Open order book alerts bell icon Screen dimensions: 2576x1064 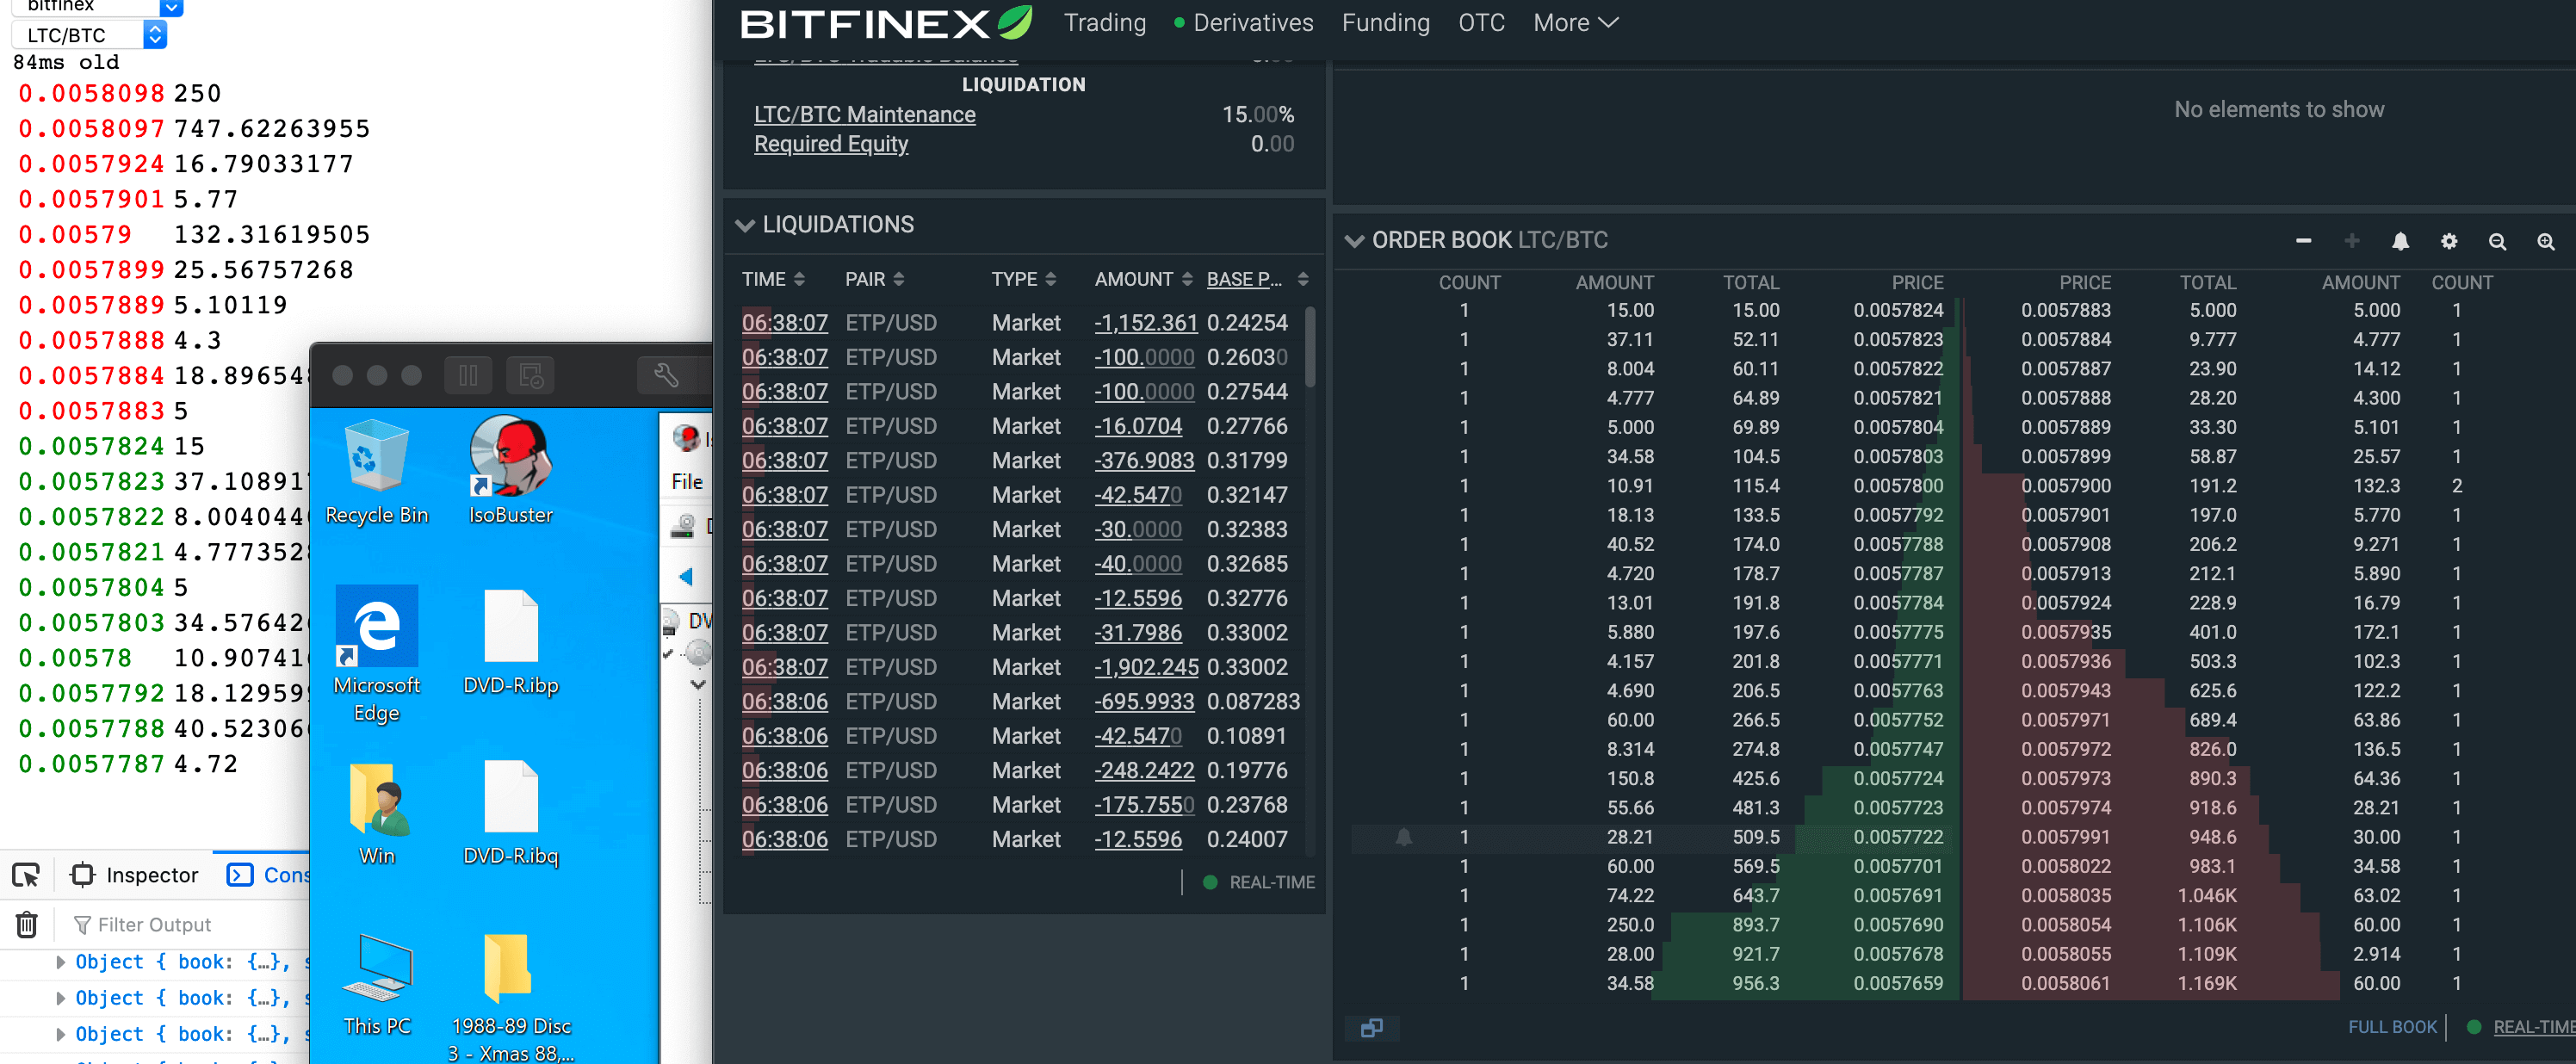[2400, 241]
